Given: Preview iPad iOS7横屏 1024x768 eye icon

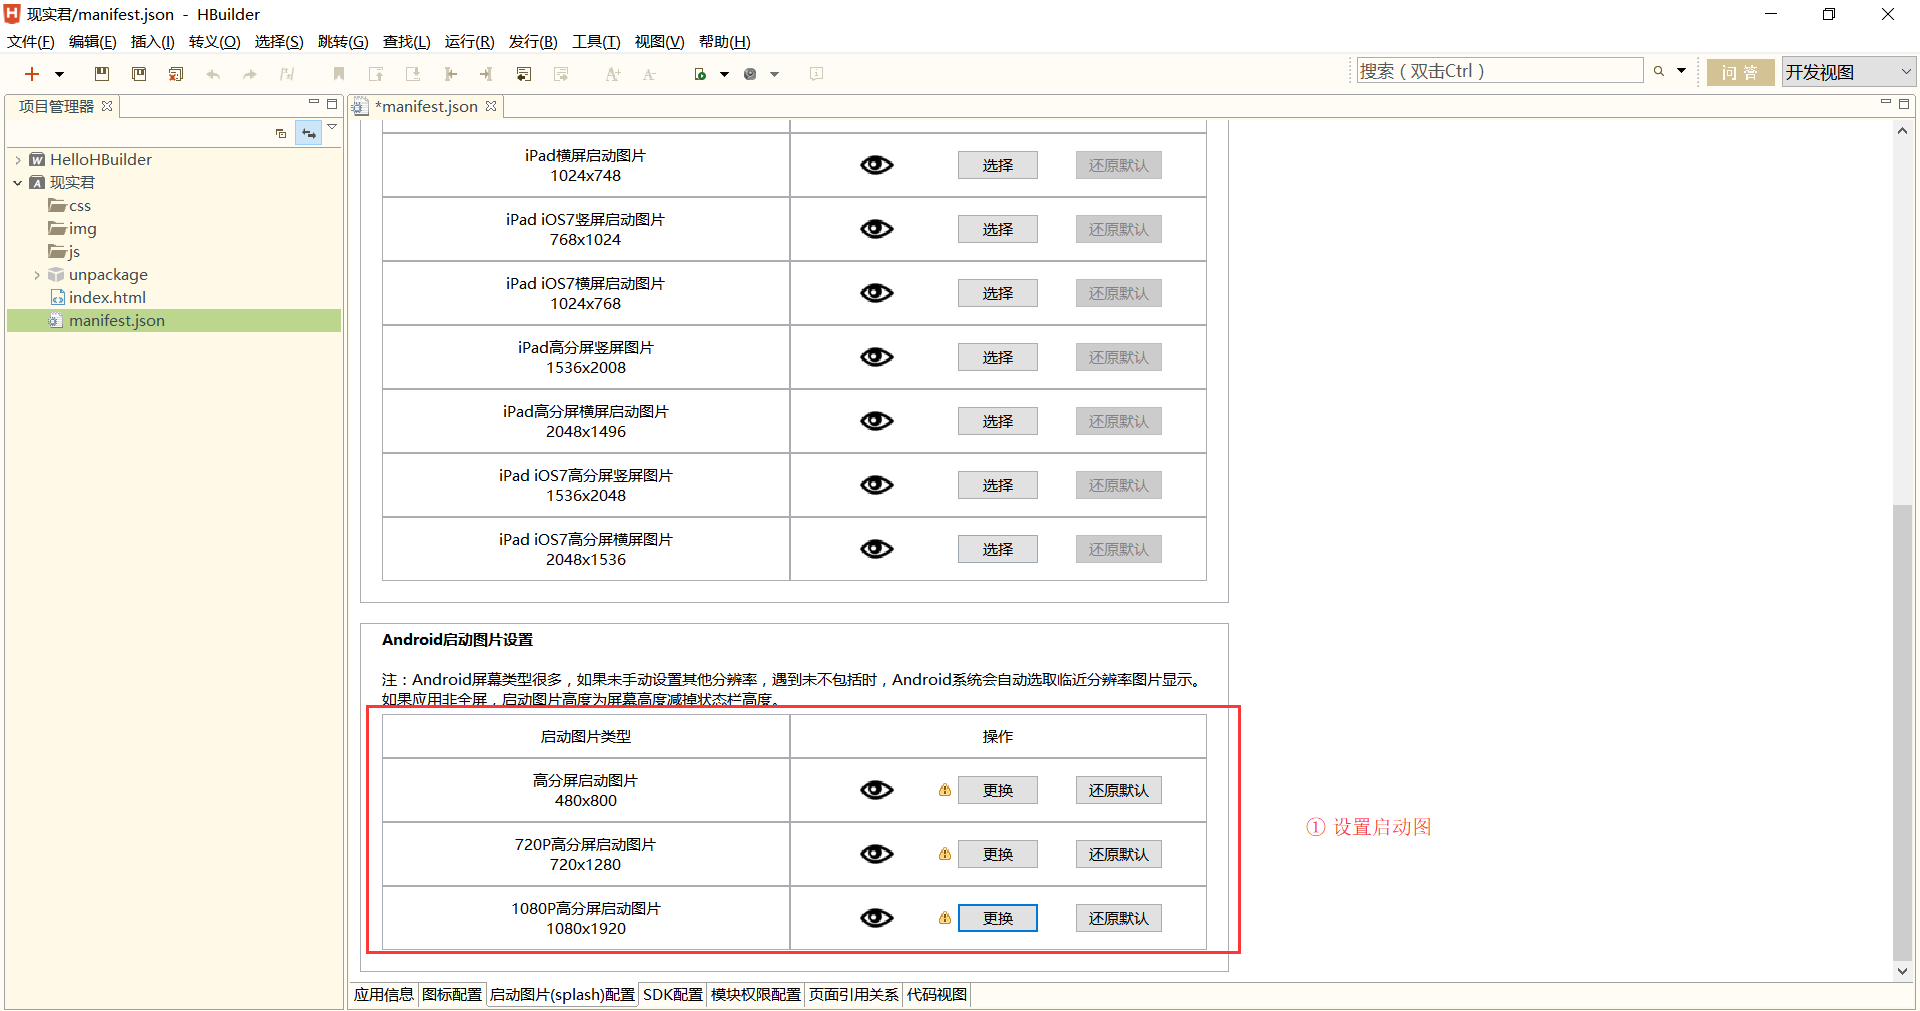Looking at the screenshot, I should [x=877, y=293].
